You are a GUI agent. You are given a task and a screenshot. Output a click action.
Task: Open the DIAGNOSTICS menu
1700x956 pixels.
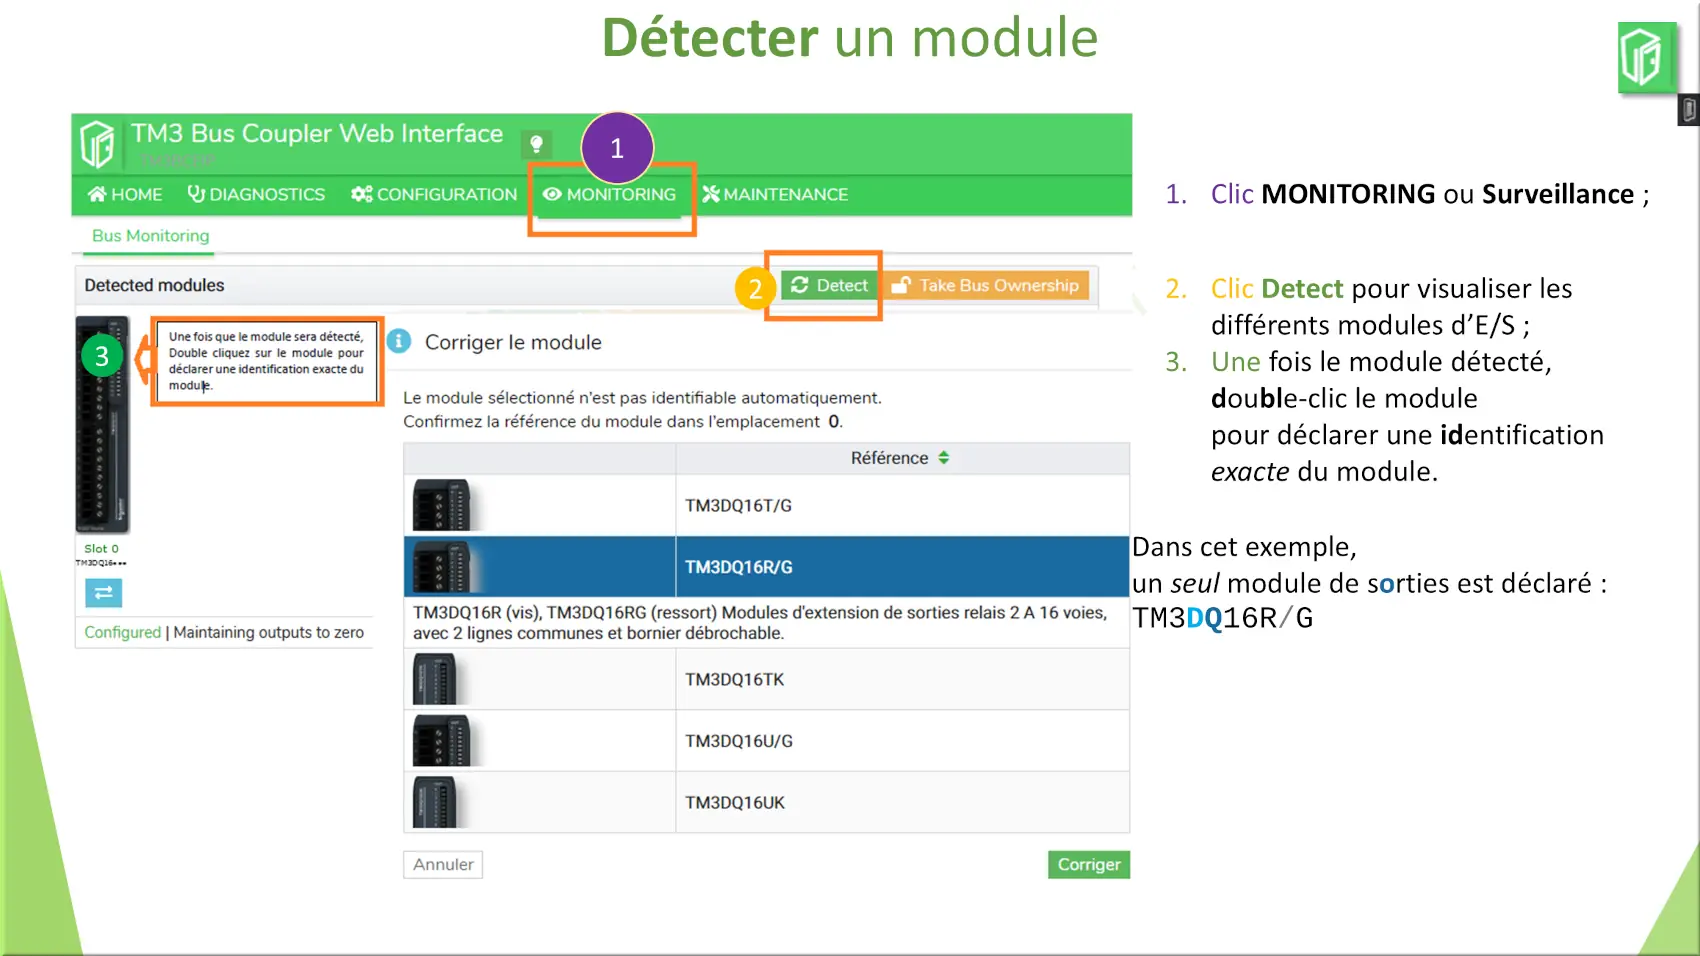coord(256,194)
